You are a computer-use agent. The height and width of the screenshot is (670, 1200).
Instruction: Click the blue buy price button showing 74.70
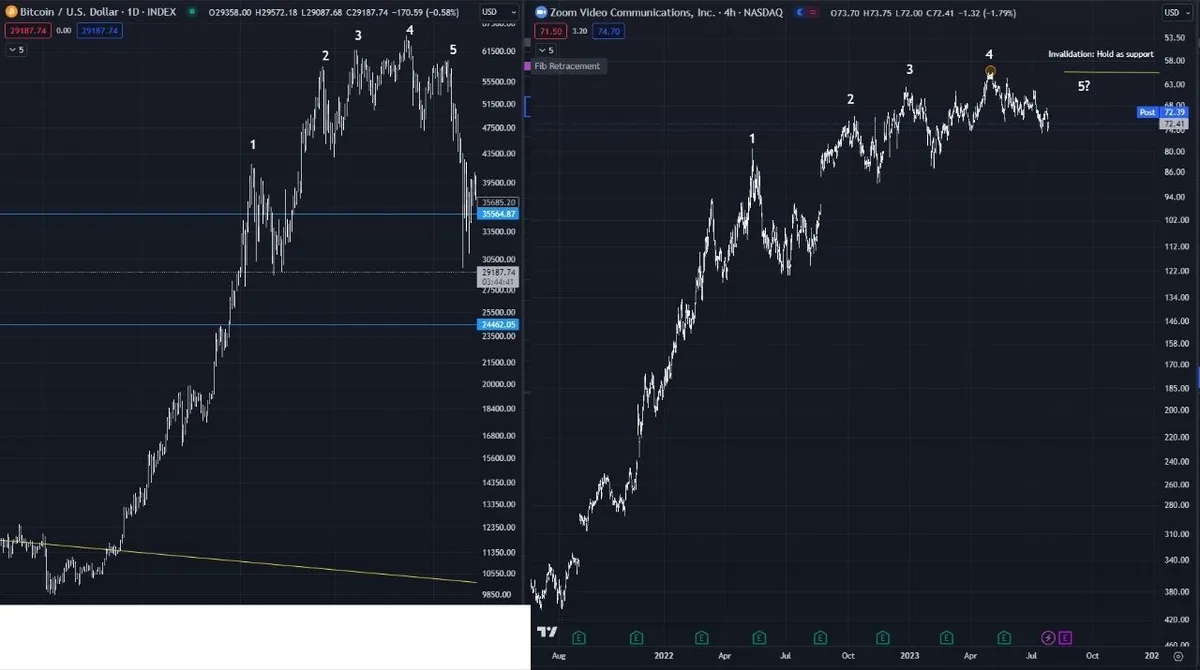pyautogui.click(x=608, y=31)
